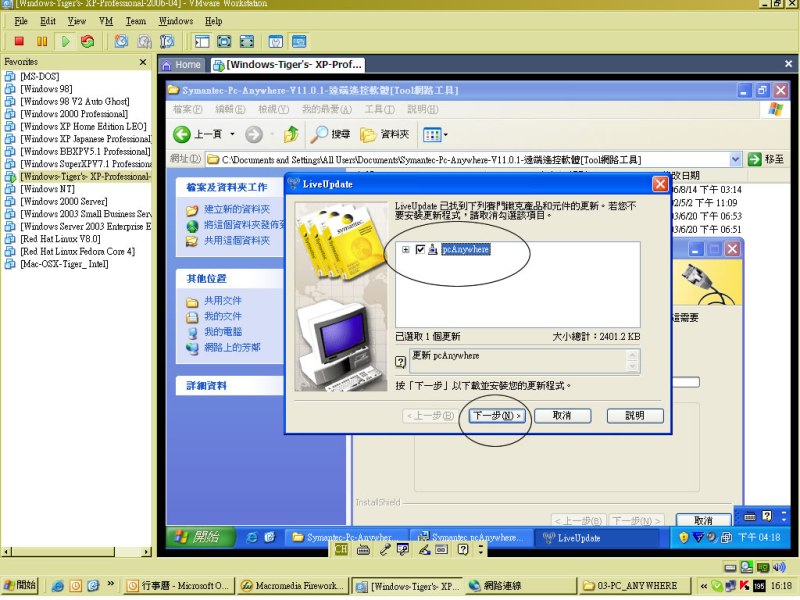Open the VMware Team menu
The image size is (800, 600).
tap(136, 21)
